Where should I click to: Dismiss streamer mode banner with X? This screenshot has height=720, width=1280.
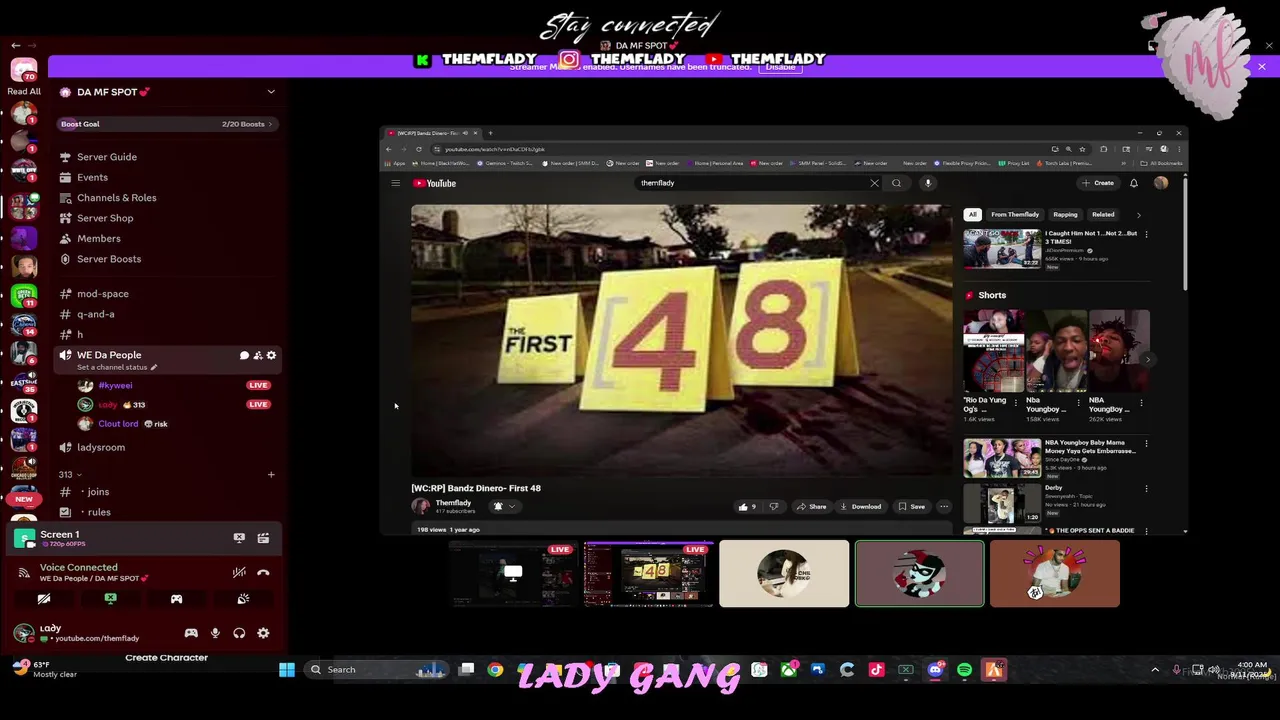(1262, 67)
